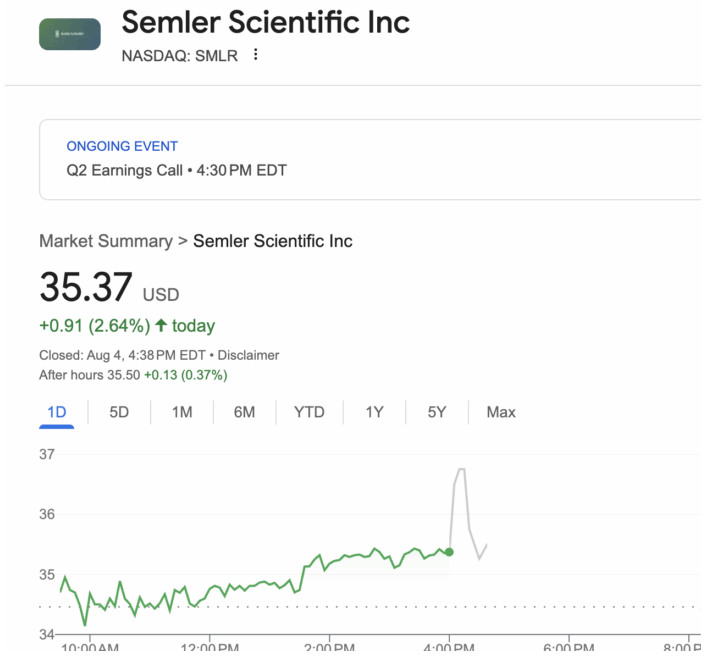The image size is (724, 664).
Task: Open the Q2 Earnings Call event card
Action: 370,159
